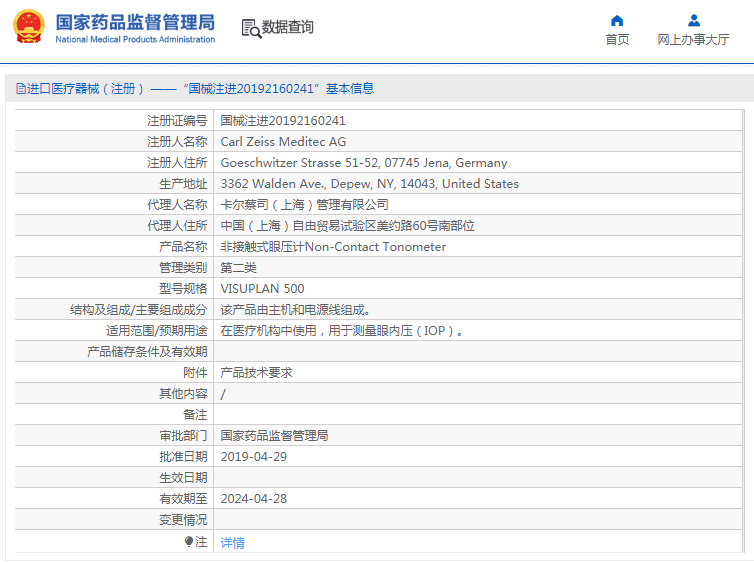Select production address 3362 Walden Ave. Depew
Viewport: 754px width, 563px height.
369,184
